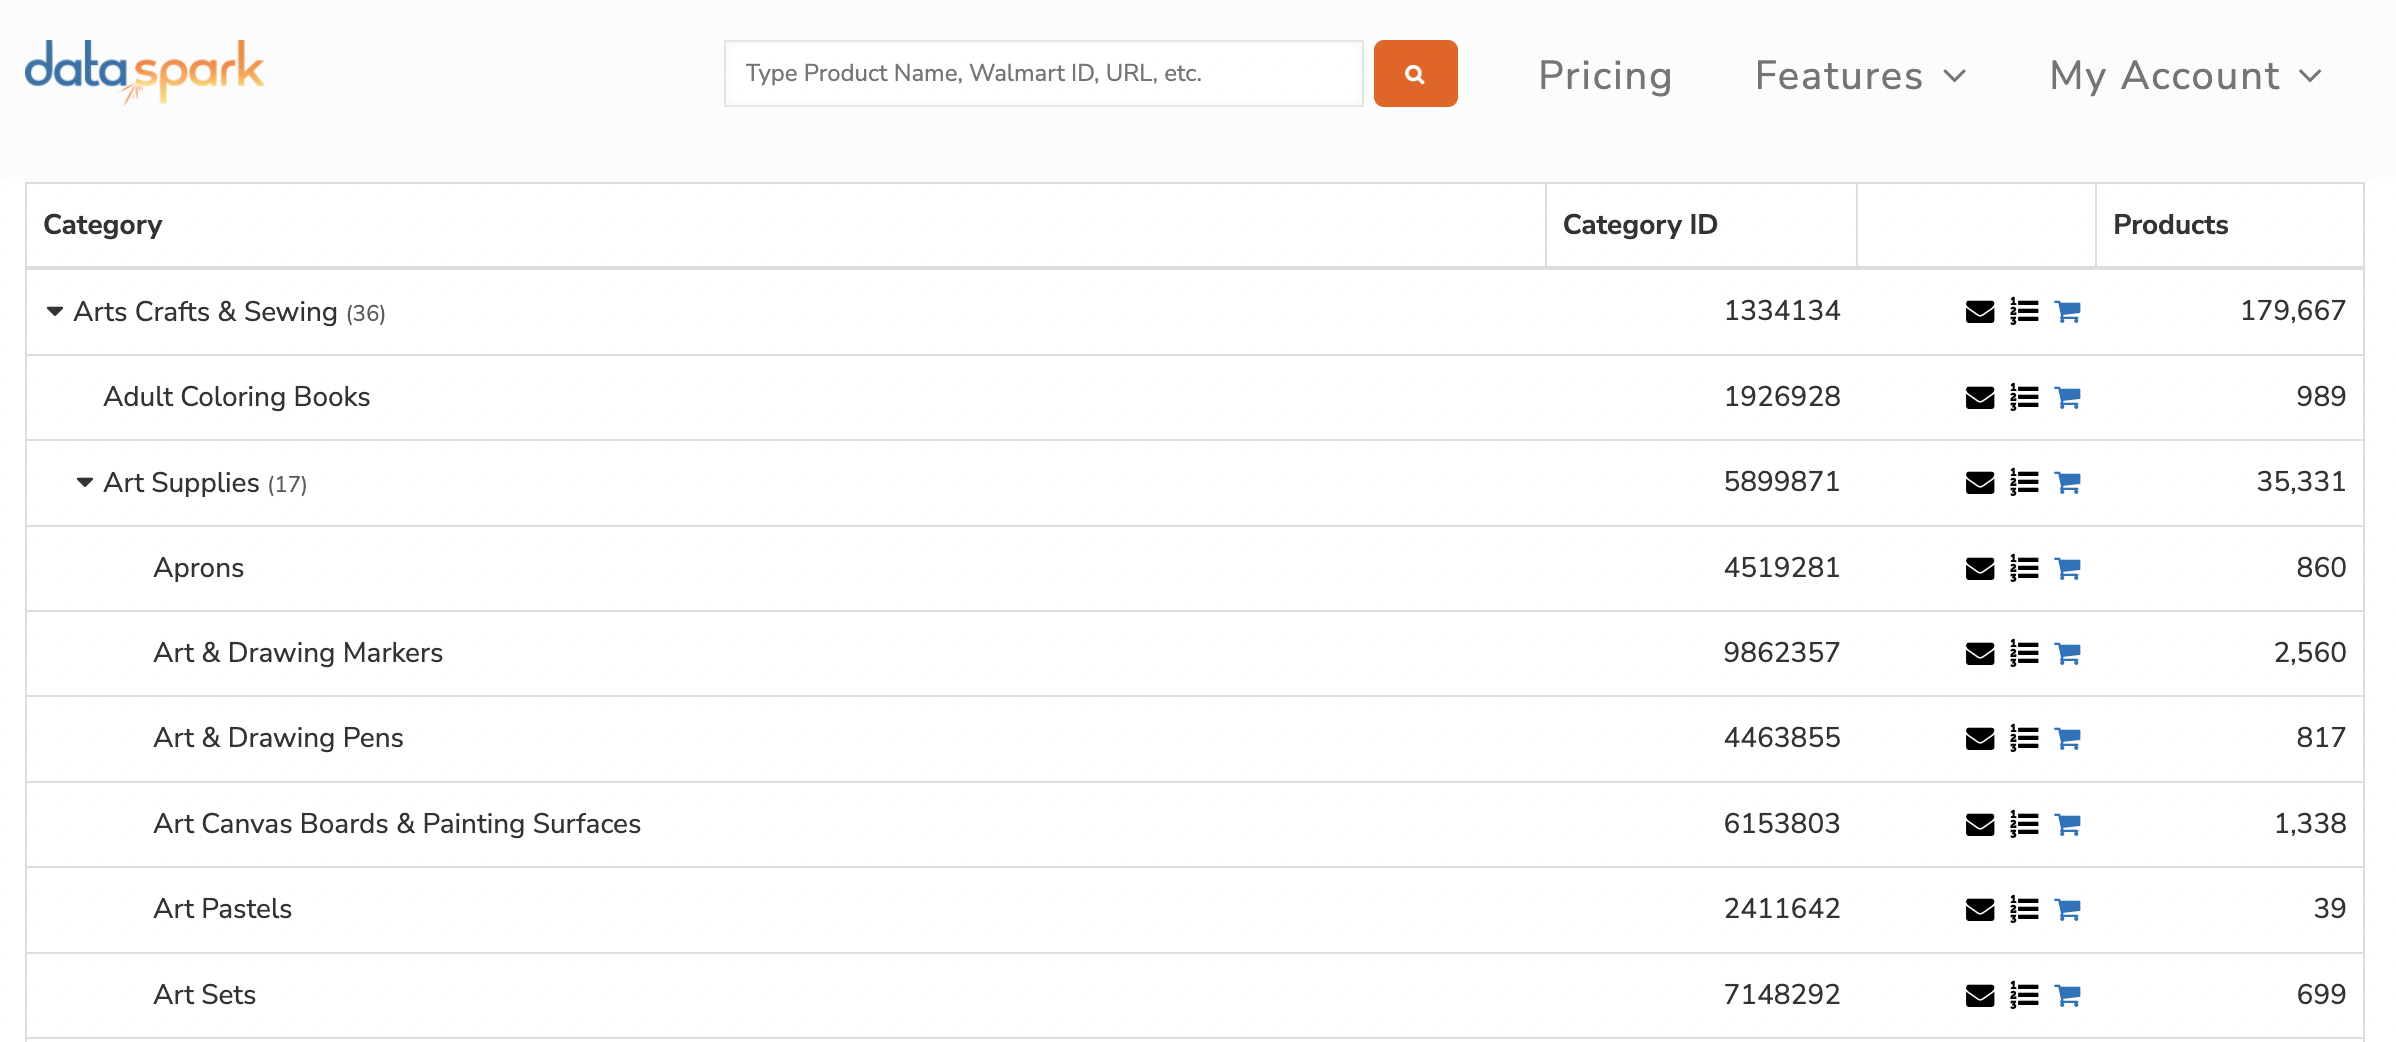The height and width of the screenshot is (1042, 2396).
Task: Click envelope icon for Art Canvas Boards row
Action: [1979, 825]
